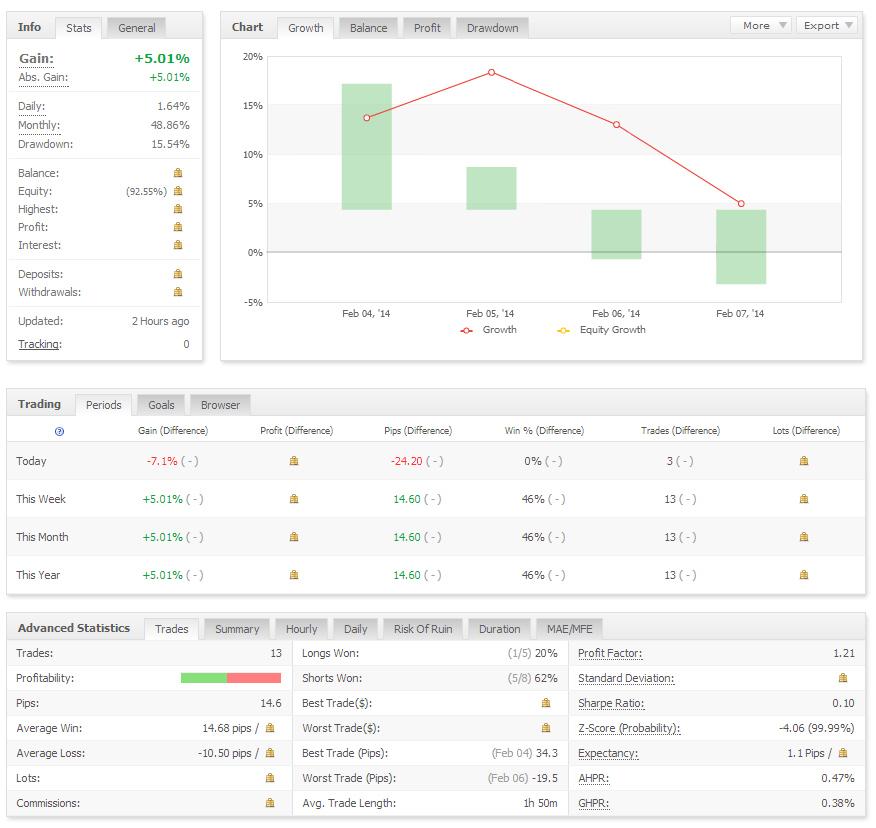Open the Goals tab in Trading
The width and height of the screenshot is (876, 828).
[161, 405]
